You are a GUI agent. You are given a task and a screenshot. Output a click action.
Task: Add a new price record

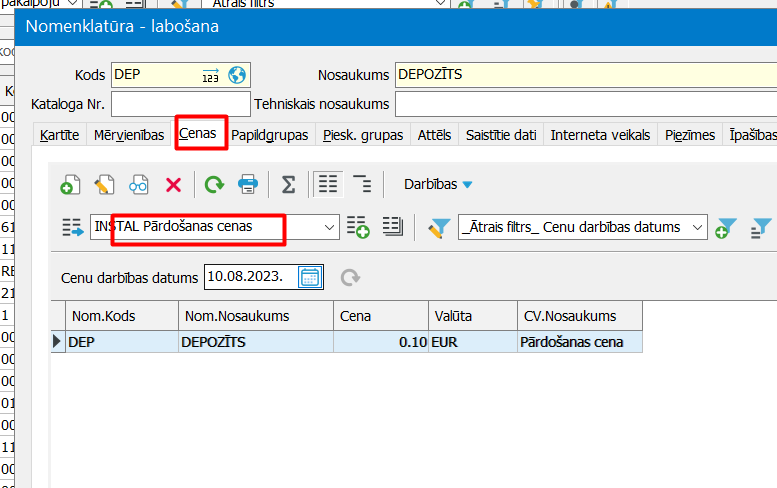pyautogui.click(x=70, y=185)
